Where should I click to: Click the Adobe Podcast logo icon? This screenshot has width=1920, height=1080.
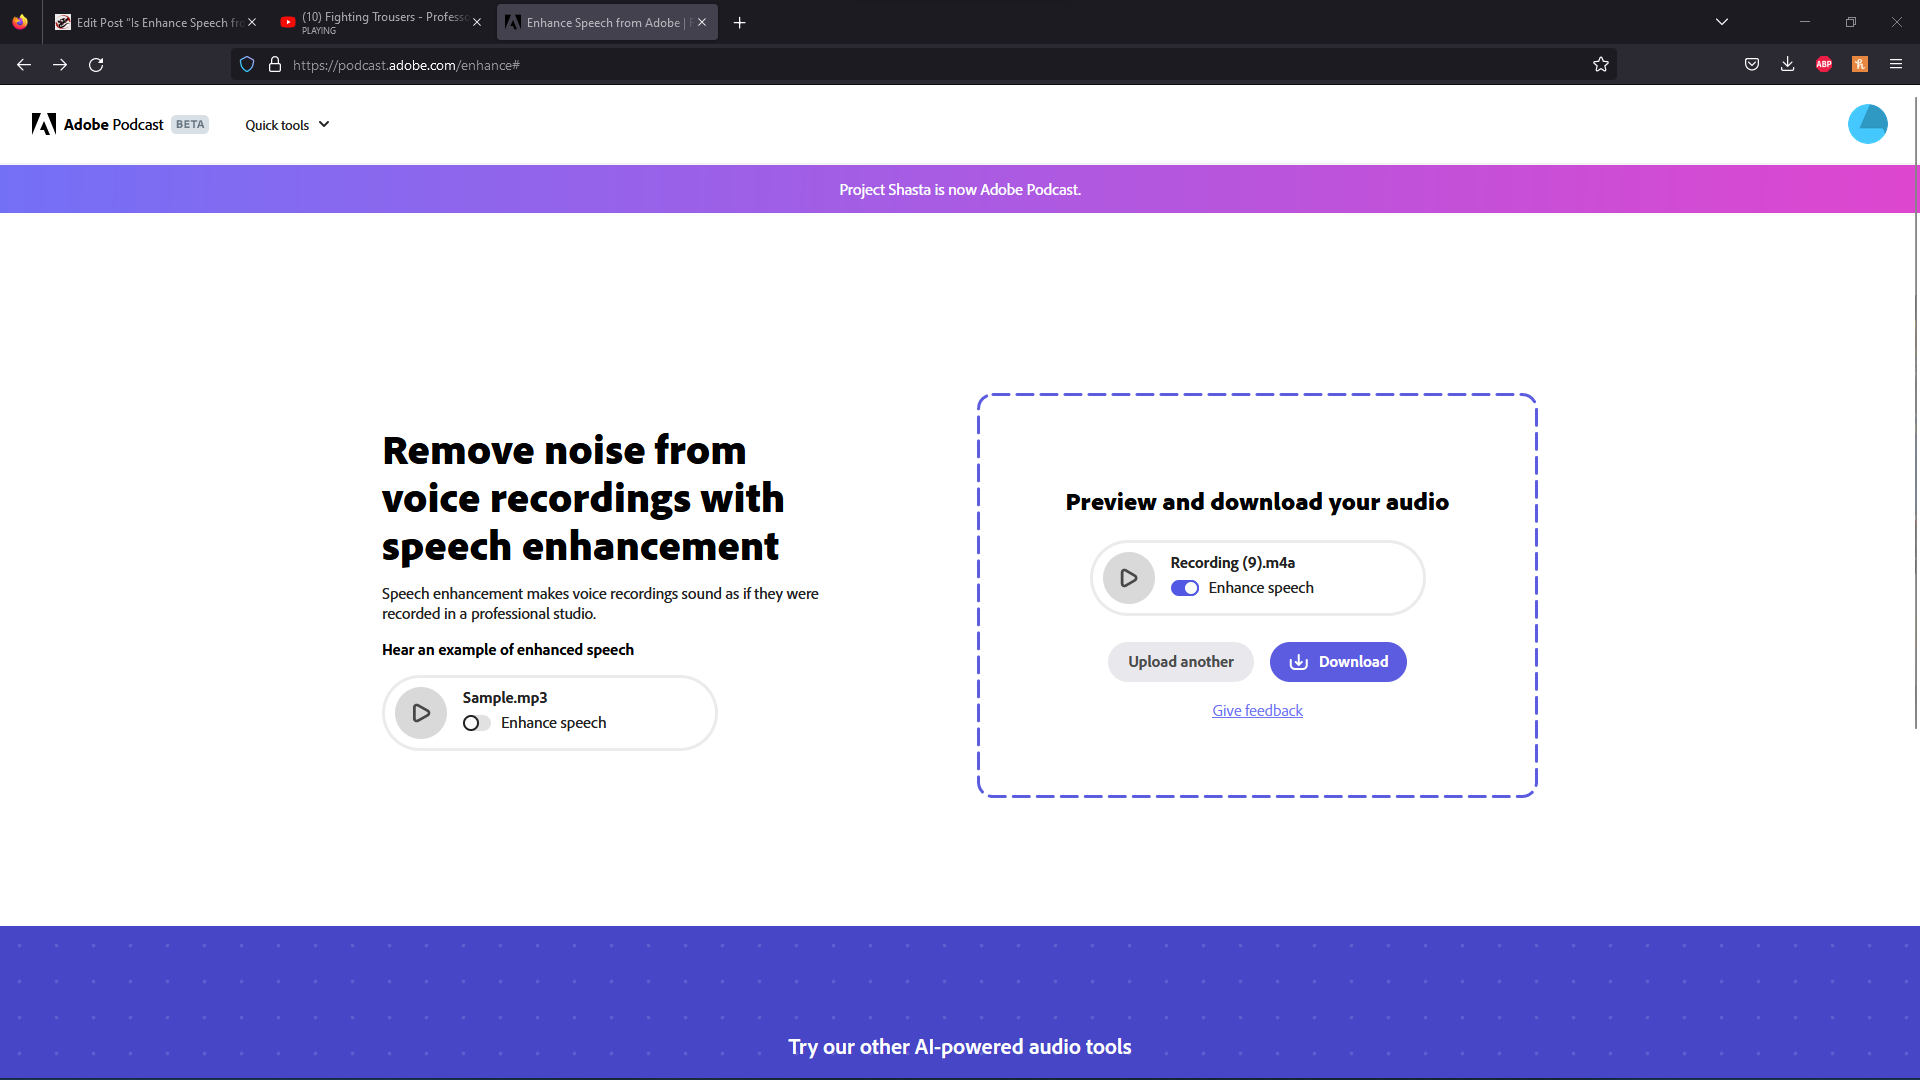coord(43,124)
